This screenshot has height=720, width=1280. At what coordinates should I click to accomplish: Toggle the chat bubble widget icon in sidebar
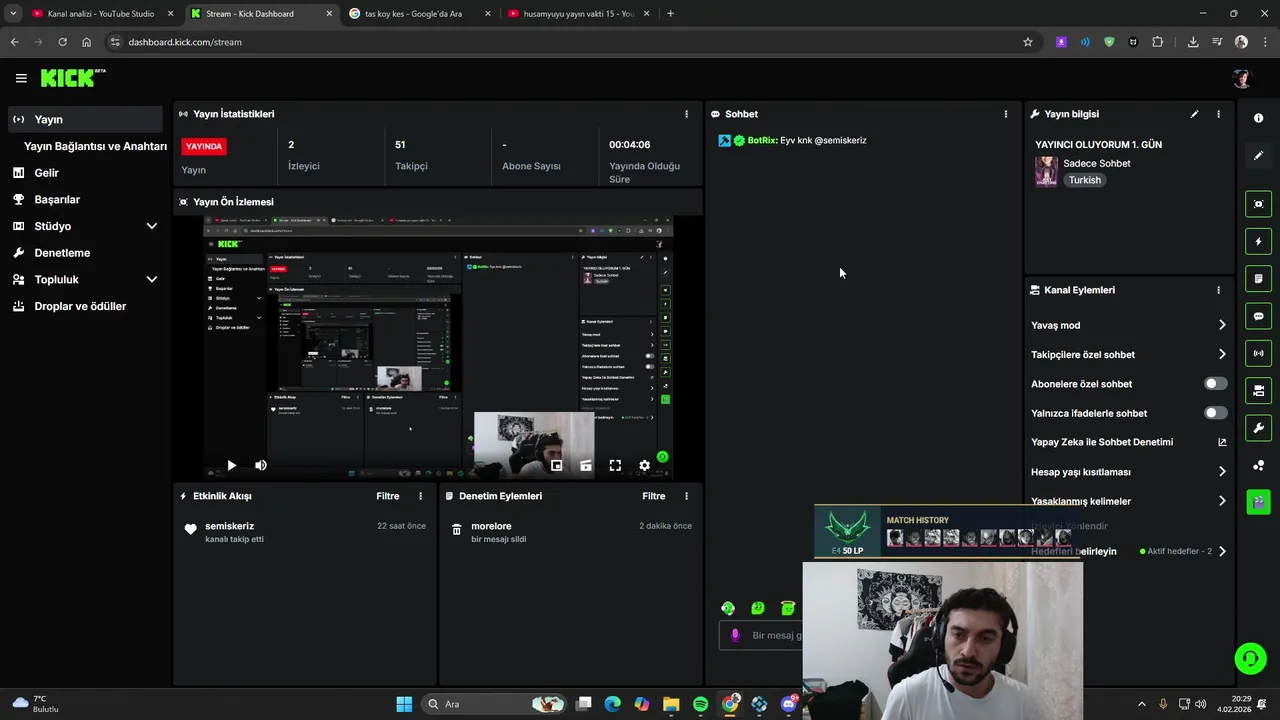pos(1258,316)
